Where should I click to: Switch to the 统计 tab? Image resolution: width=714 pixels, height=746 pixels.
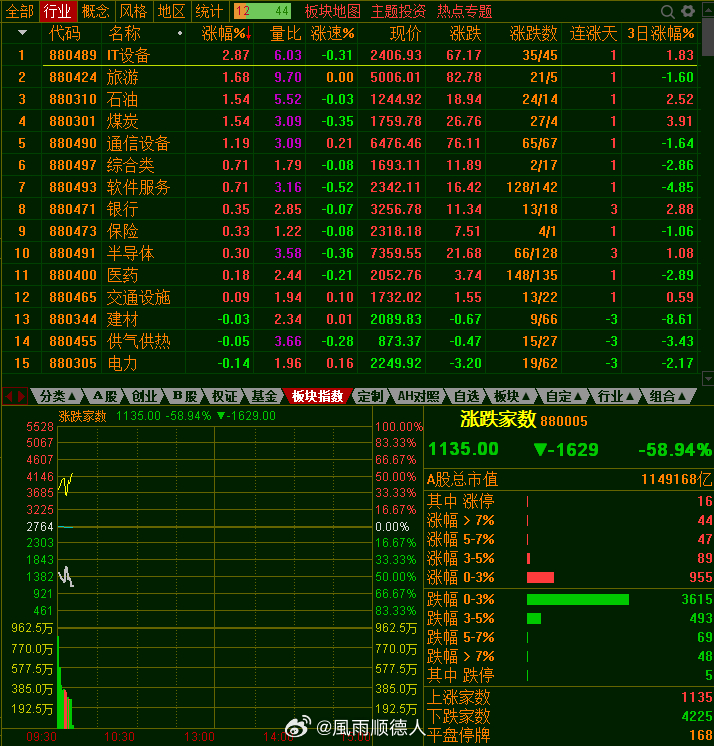point(209,11)
